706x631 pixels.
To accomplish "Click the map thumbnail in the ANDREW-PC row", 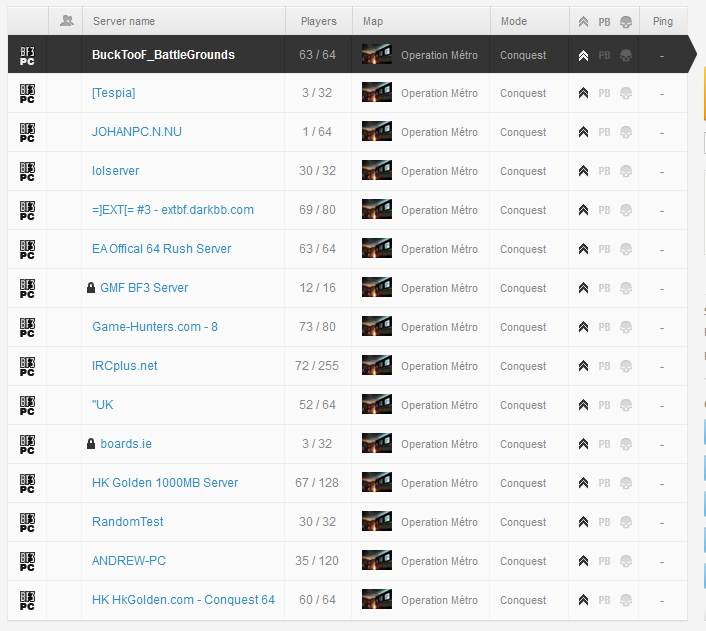I will pos(376,561).
